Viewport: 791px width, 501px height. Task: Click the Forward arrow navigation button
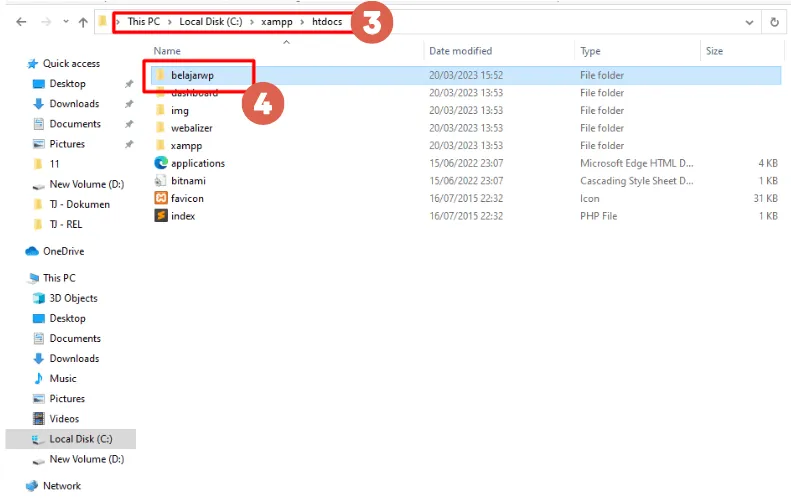[46, 22]
